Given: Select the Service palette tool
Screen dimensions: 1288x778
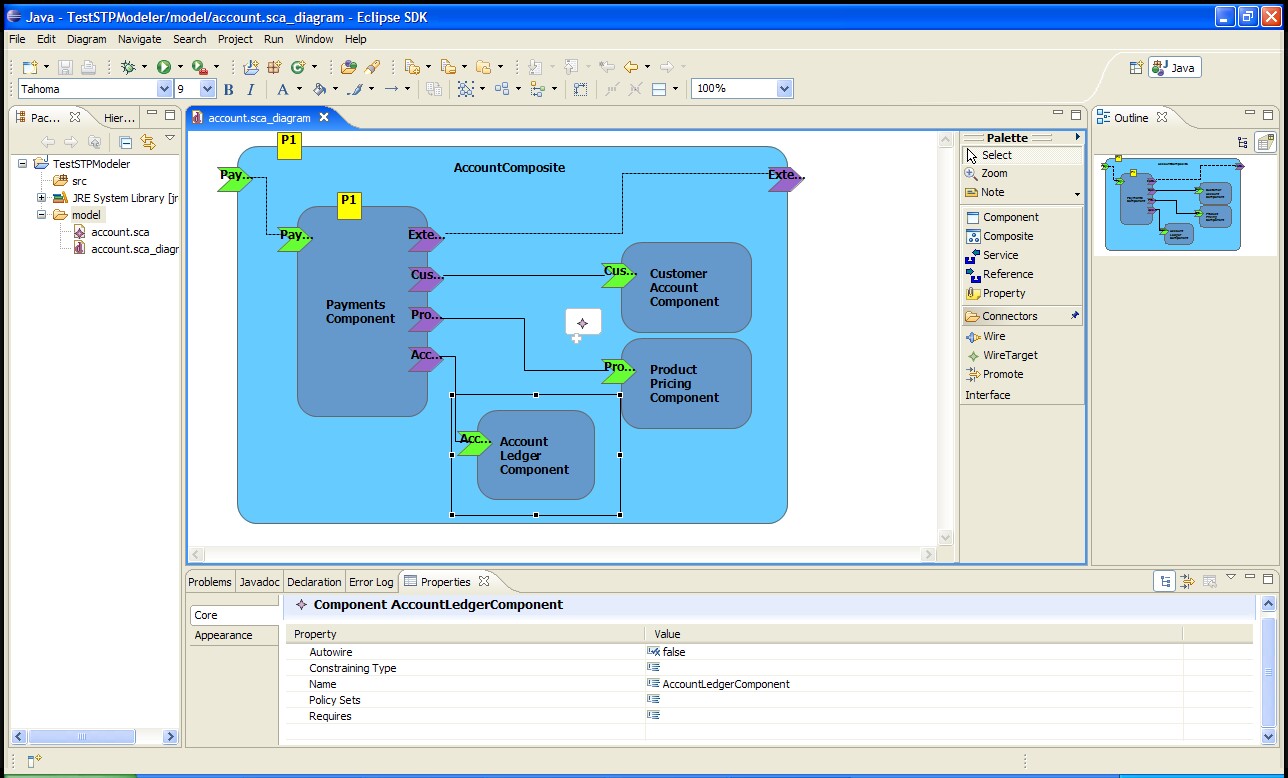Looking at the screenshot, I should pyautogui.click(x=999, y=255).
